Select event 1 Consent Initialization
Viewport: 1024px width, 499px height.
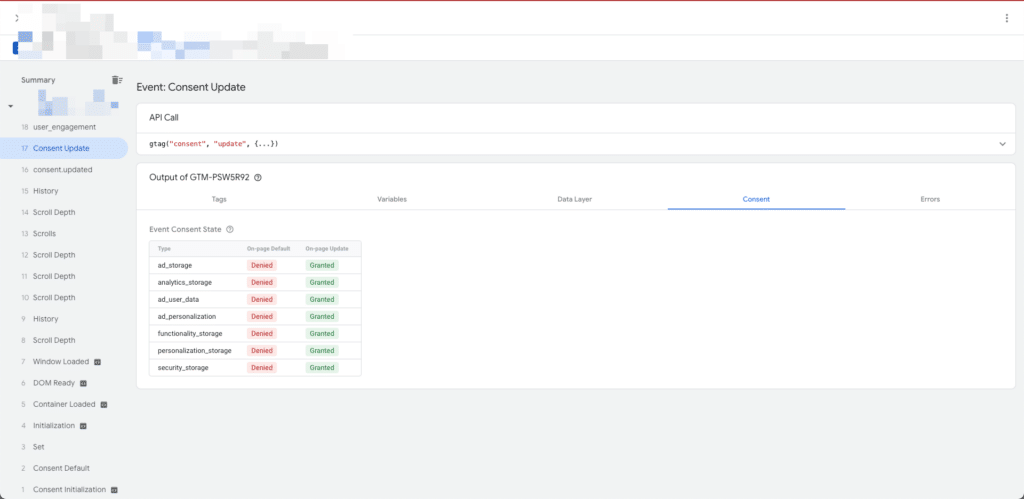[64, 490]
